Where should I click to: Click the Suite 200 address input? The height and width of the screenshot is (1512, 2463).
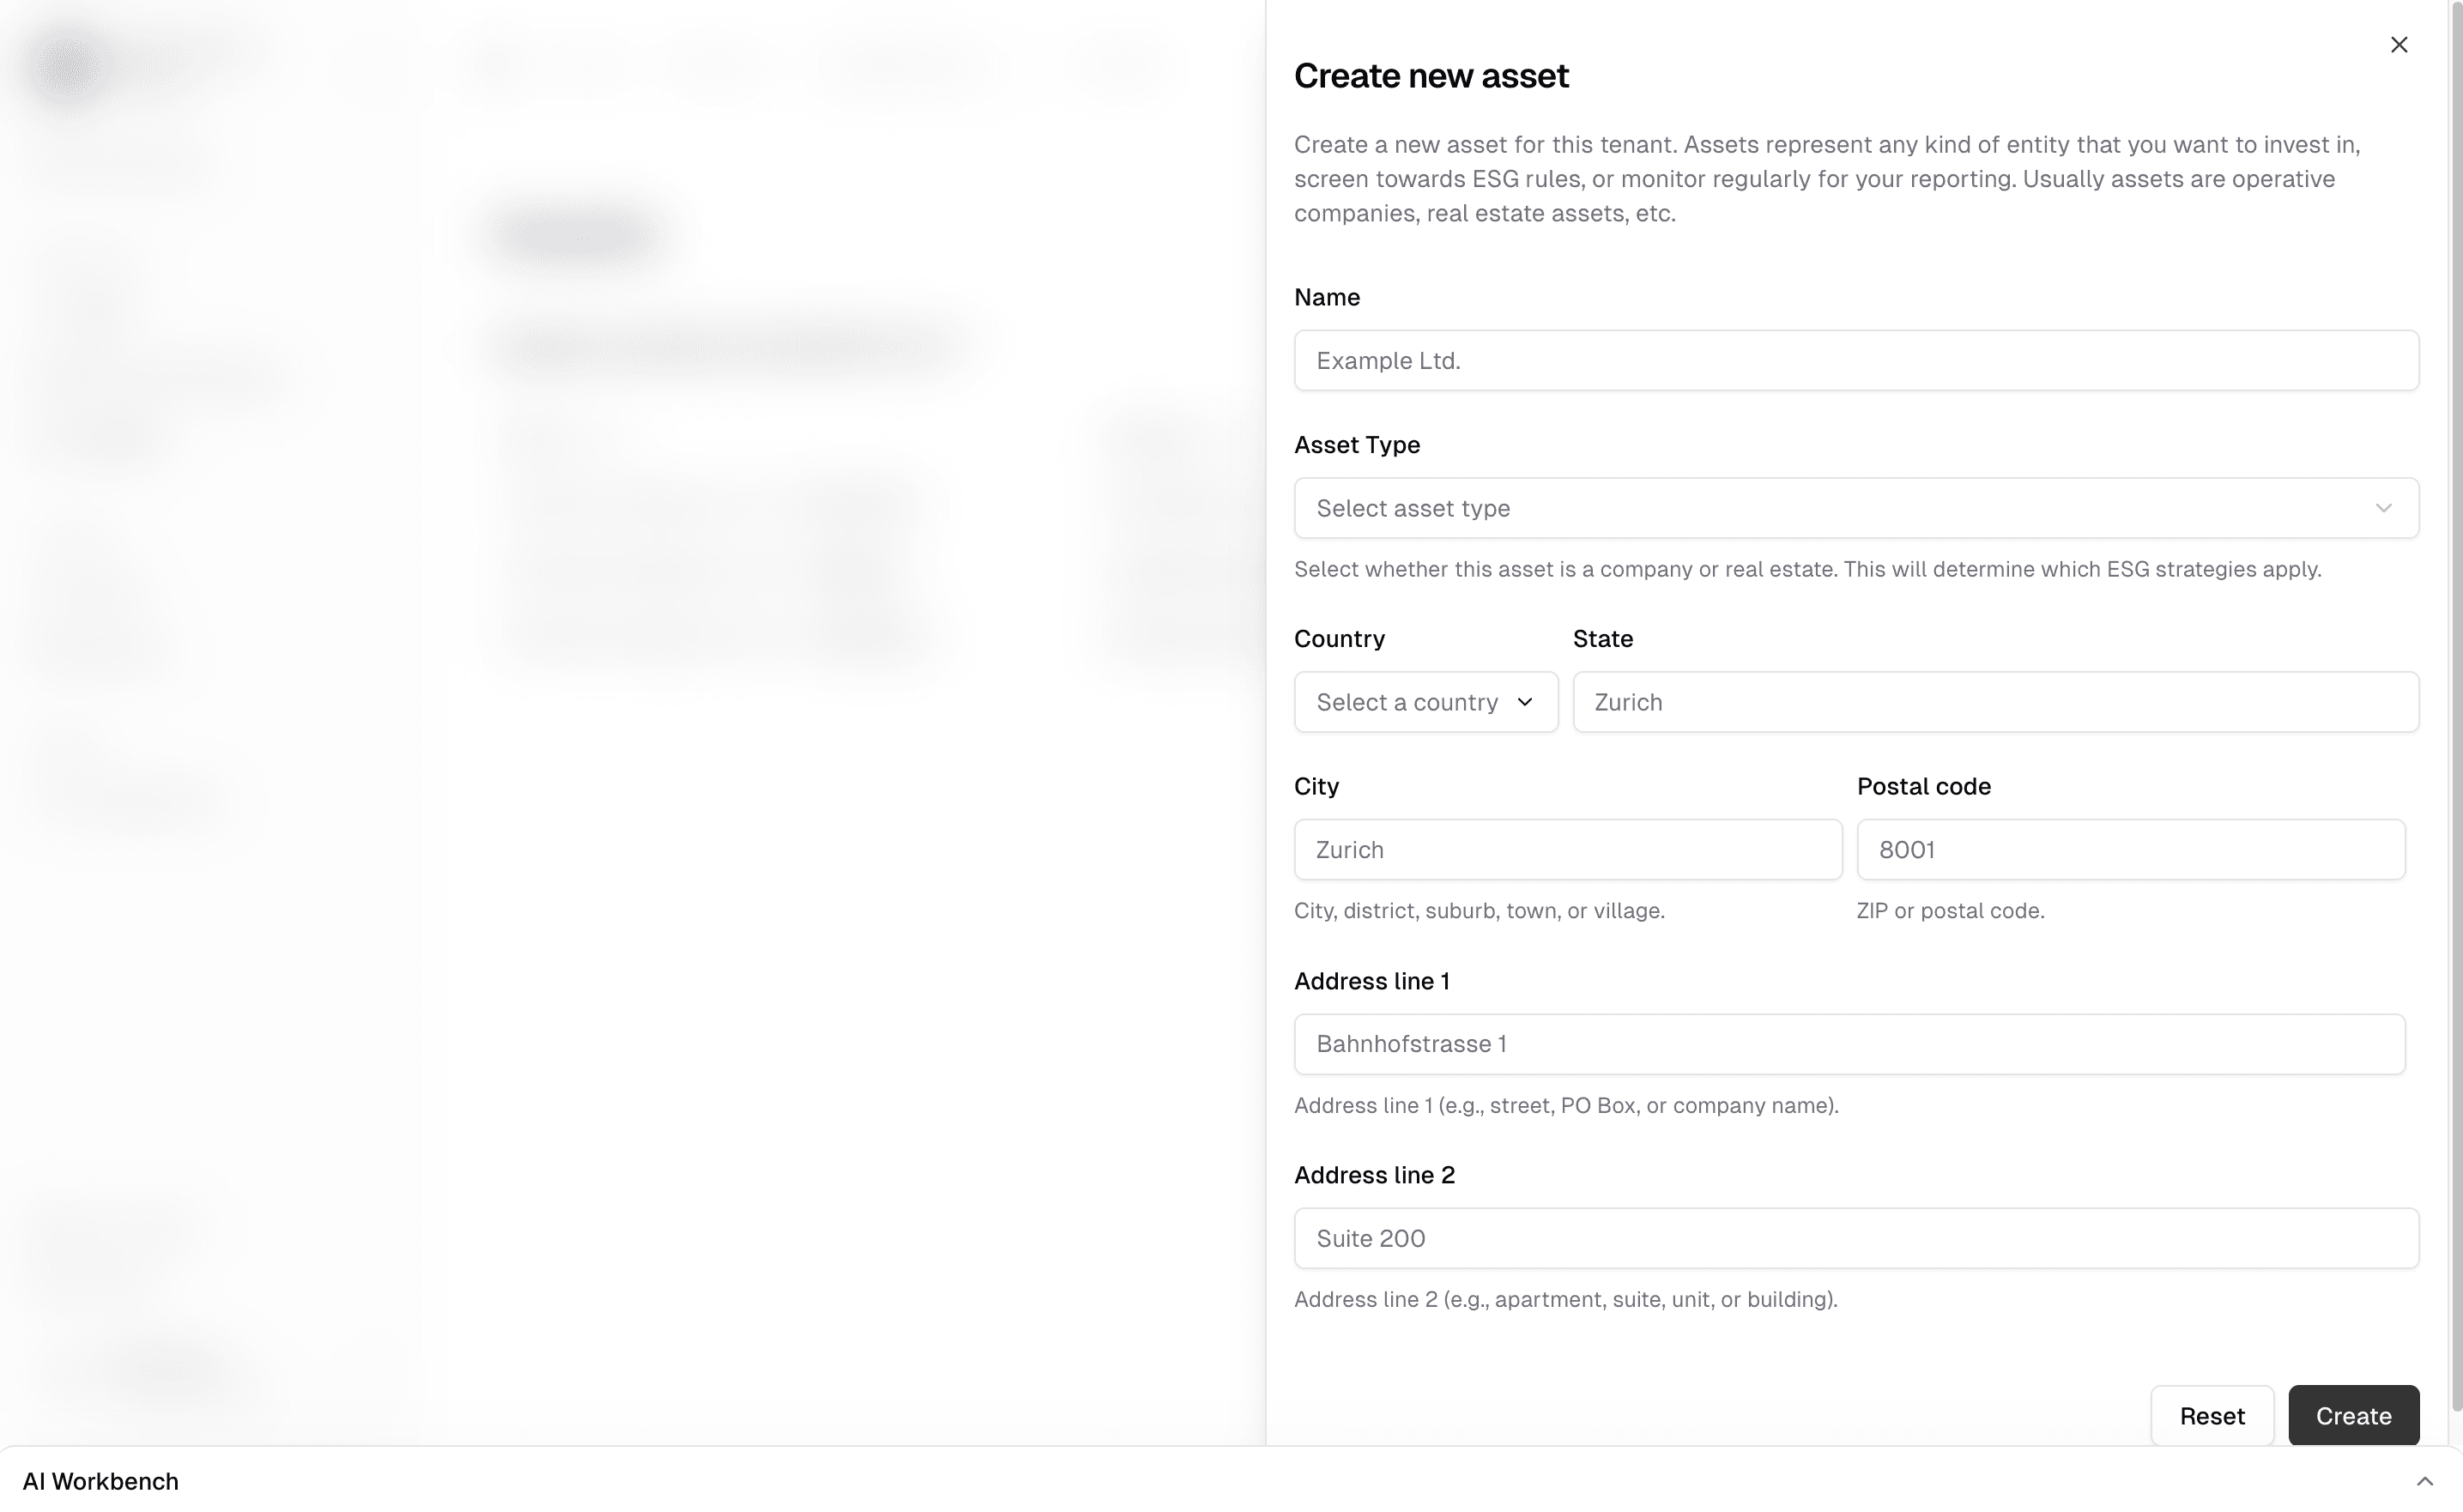coord(1855,1238)
